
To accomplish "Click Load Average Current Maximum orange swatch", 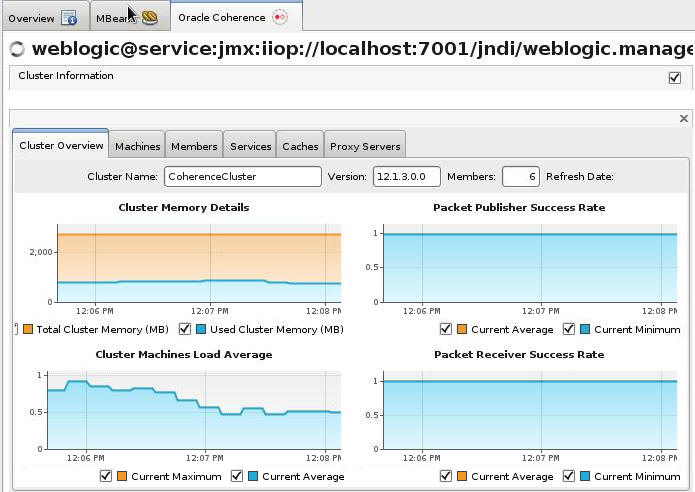I will [x=122, y=476].
